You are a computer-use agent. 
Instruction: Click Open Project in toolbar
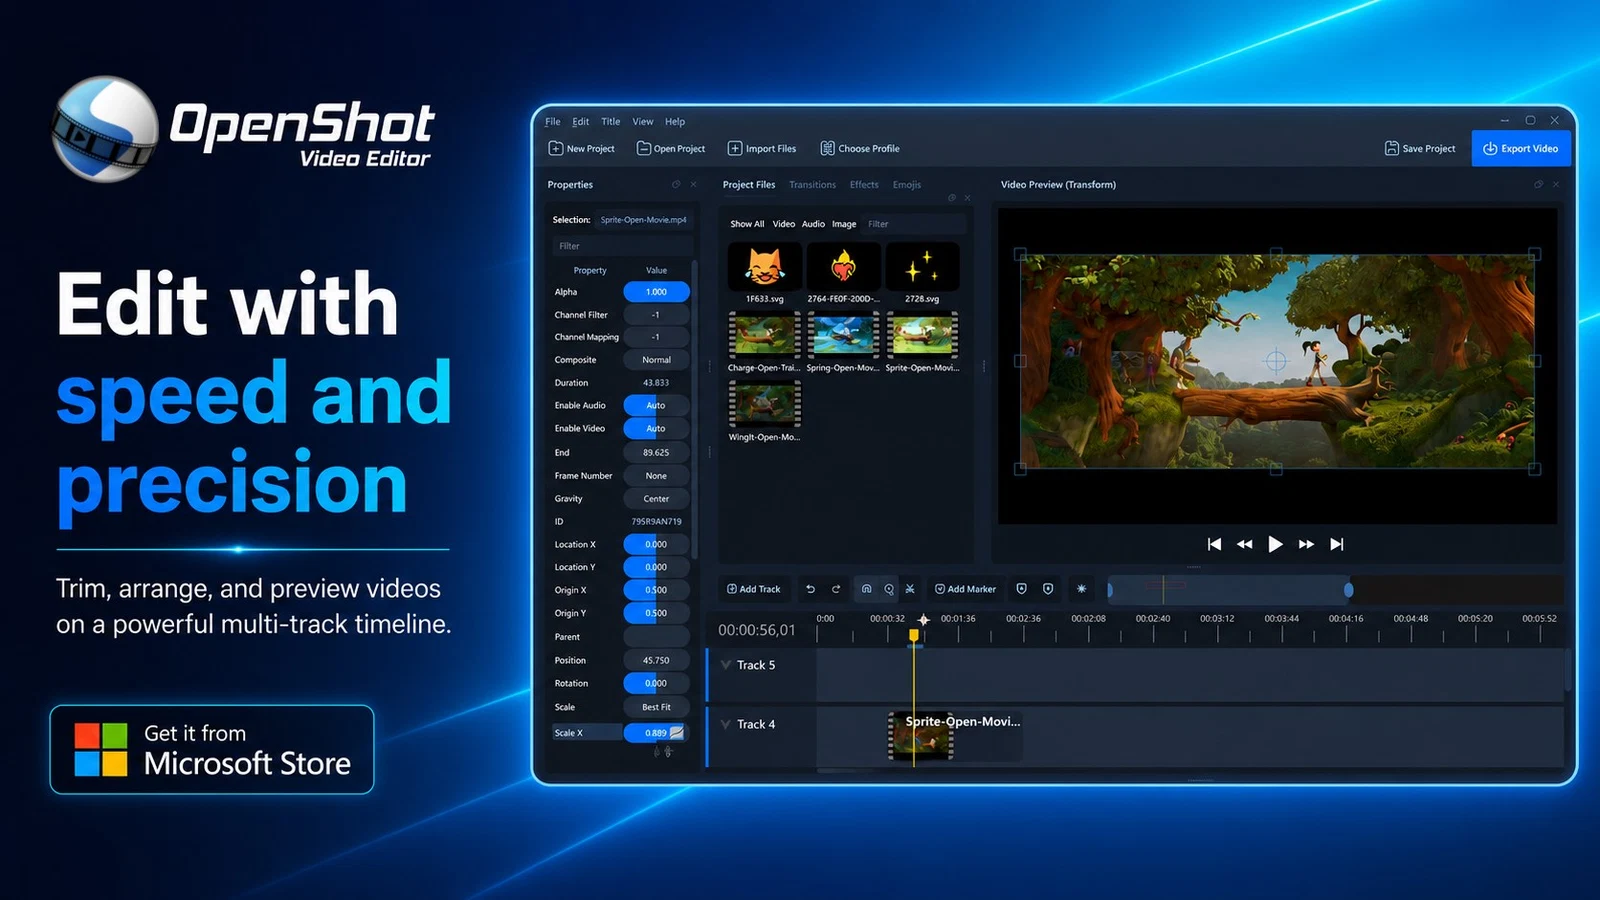[x=671, y=149]
